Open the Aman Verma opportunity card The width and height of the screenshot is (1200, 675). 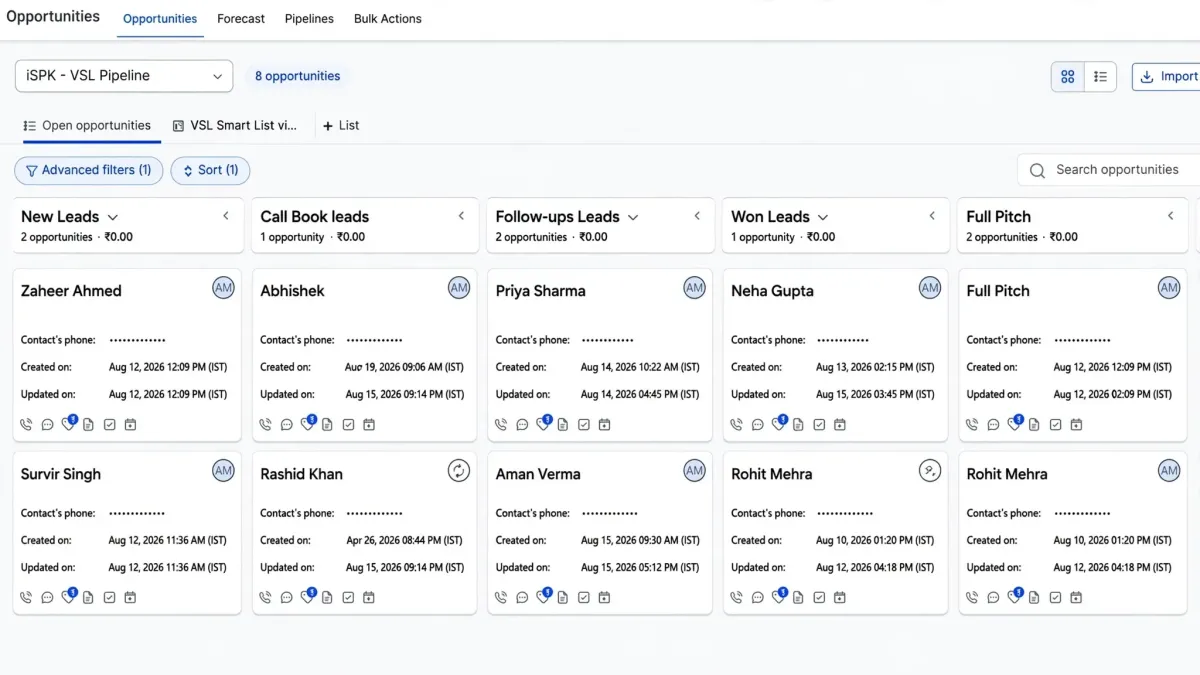[600, 532]
